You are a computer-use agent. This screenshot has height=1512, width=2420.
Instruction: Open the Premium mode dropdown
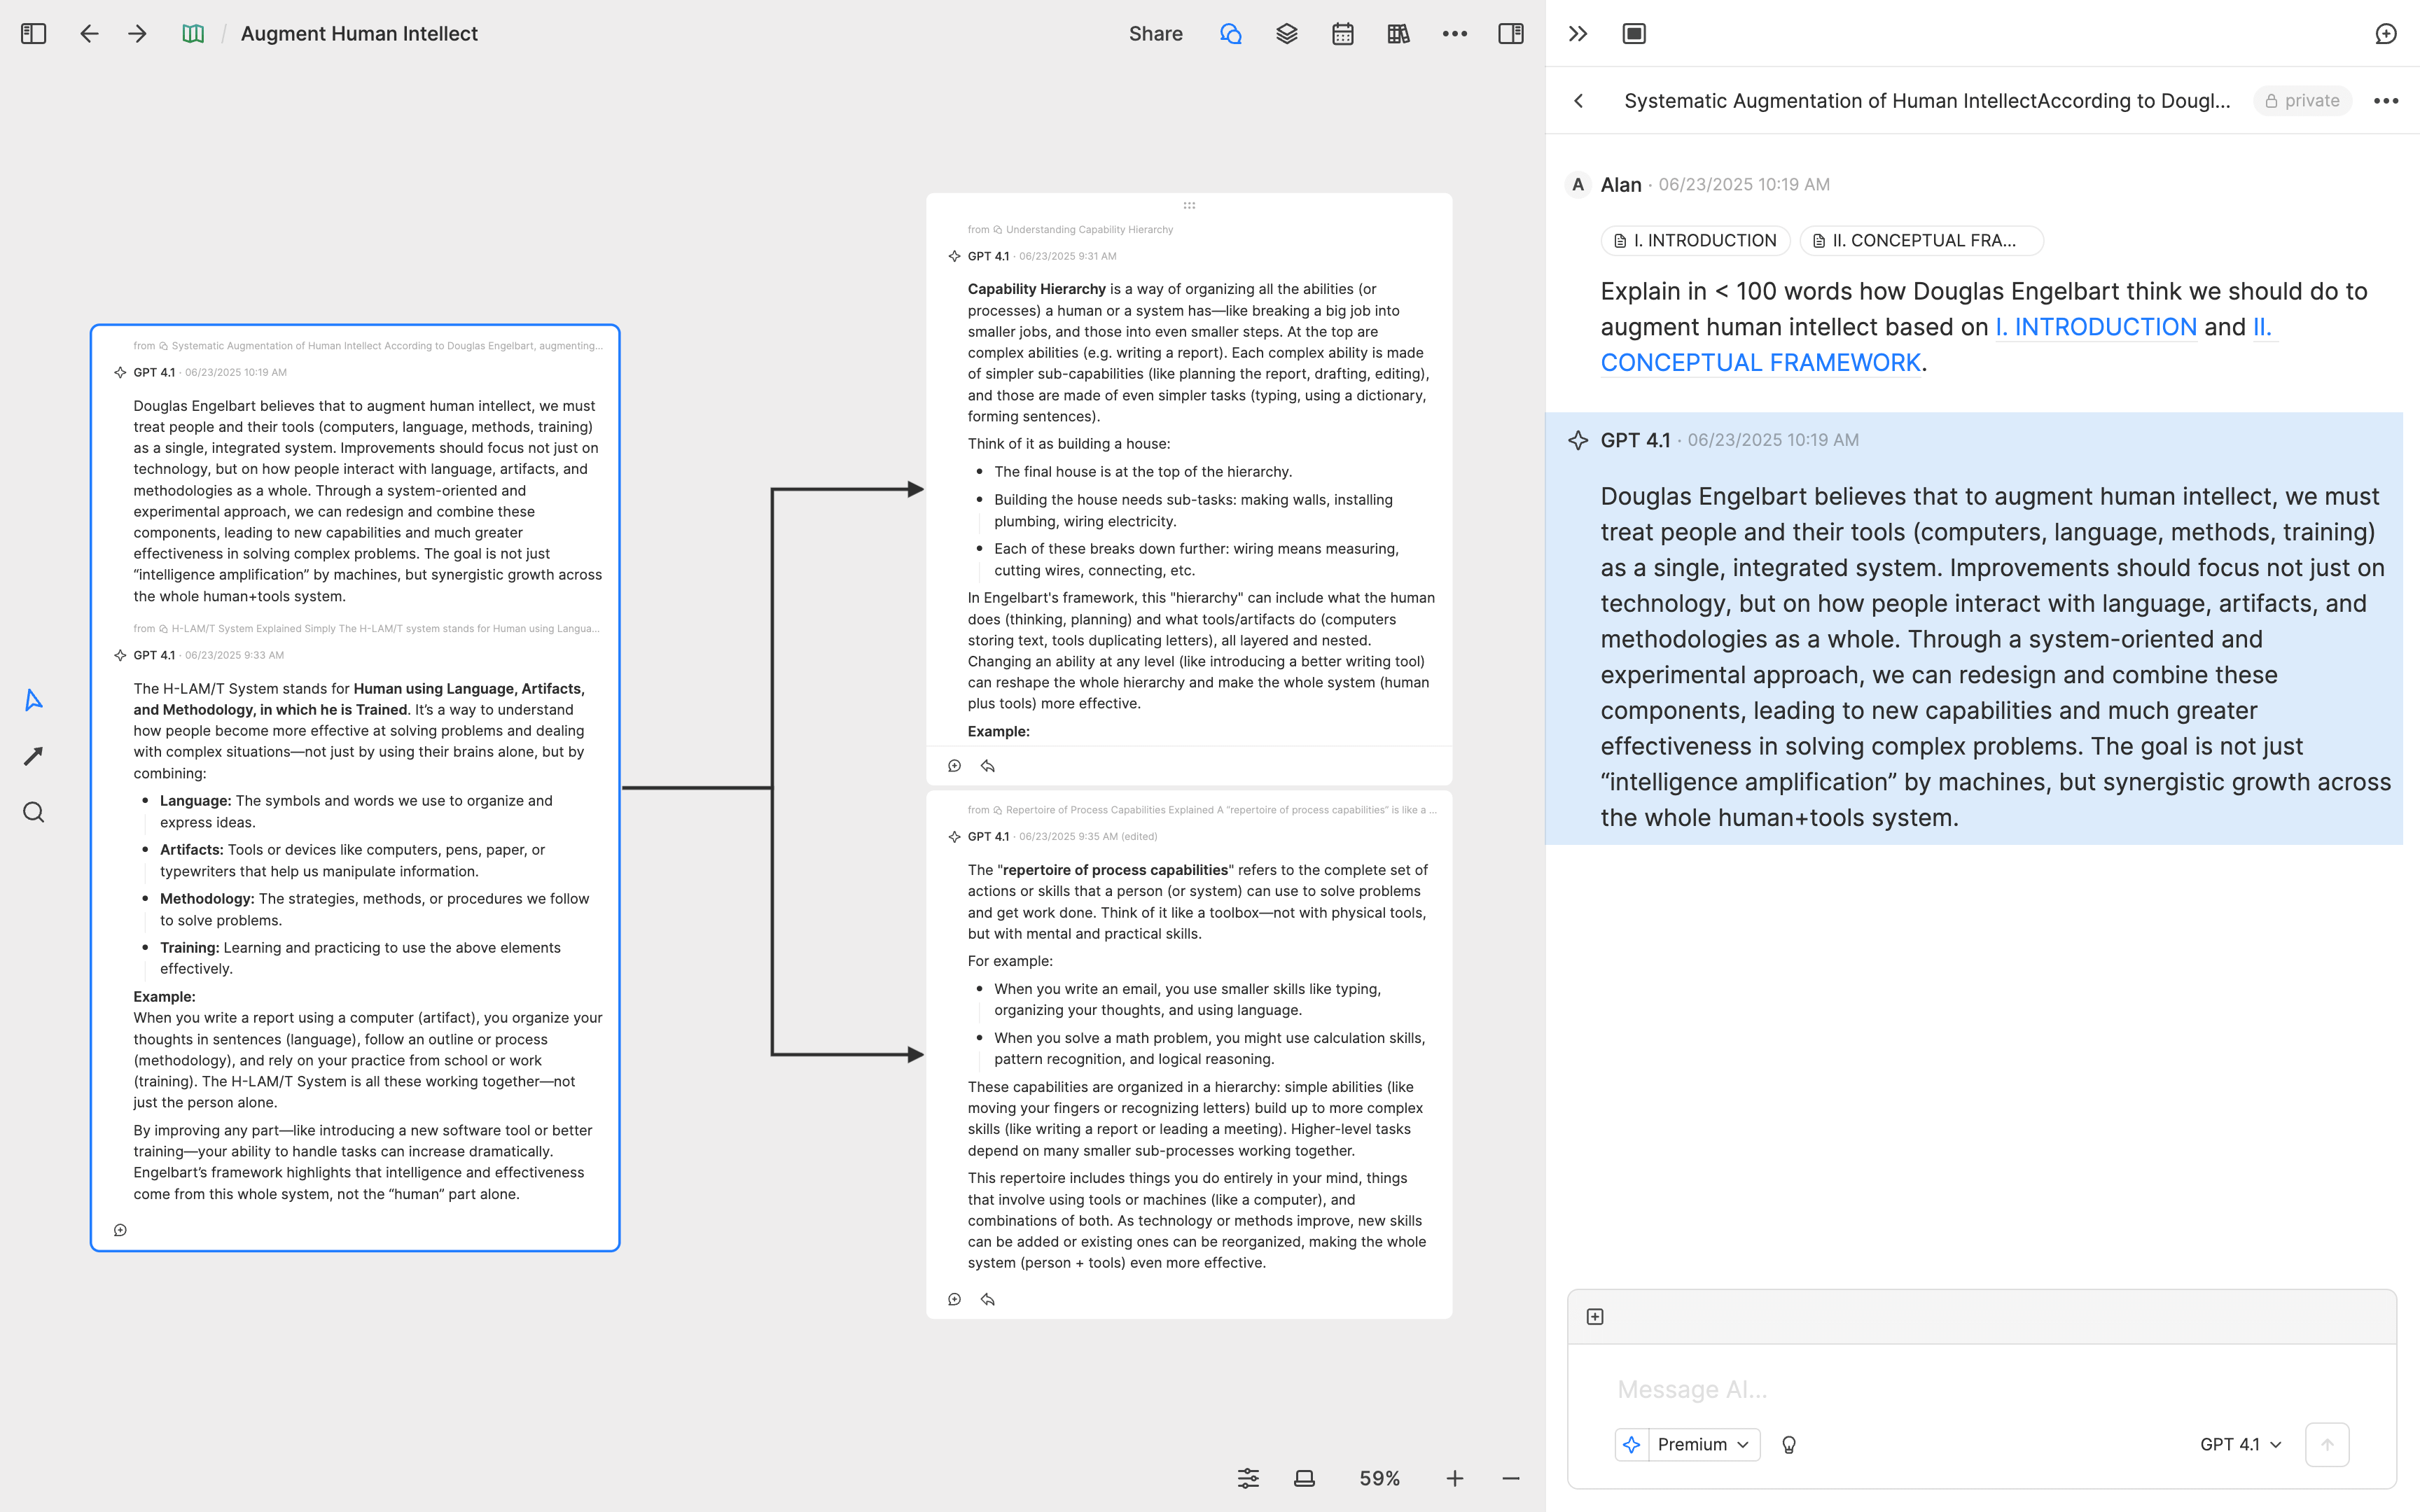tap(1701, 1444)
